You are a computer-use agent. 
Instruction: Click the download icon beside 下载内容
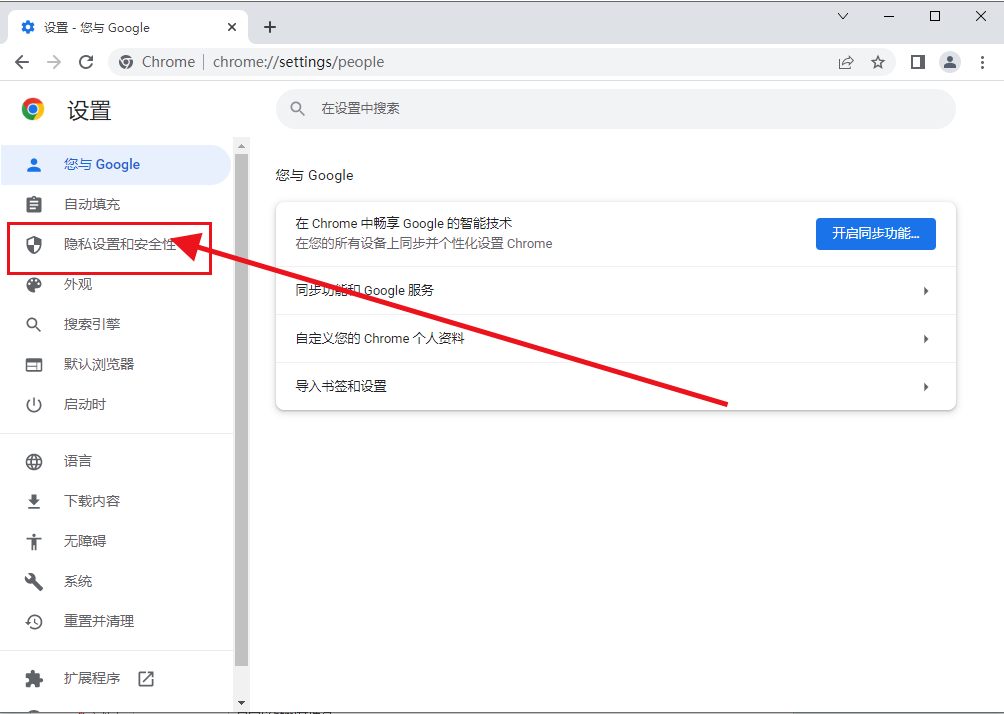pyautogui.click(x=34, y=501)
